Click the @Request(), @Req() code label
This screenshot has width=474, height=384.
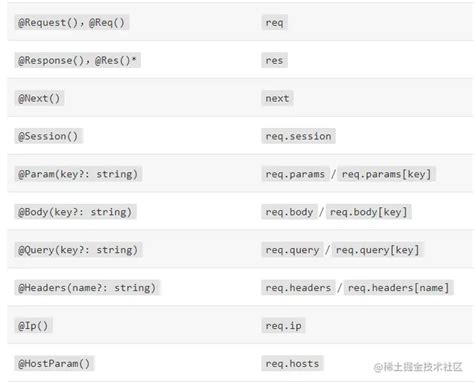pos(72,23)
